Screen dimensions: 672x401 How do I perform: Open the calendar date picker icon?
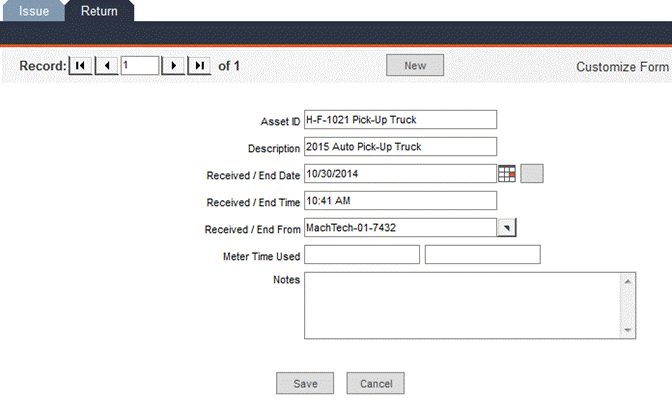click(507, 173)
